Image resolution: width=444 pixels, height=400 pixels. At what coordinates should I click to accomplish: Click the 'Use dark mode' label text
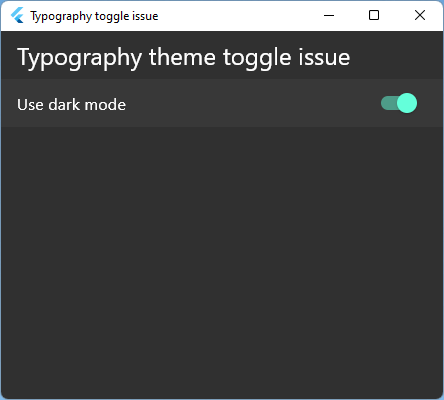pyautogui.click(x=72, y=105)
